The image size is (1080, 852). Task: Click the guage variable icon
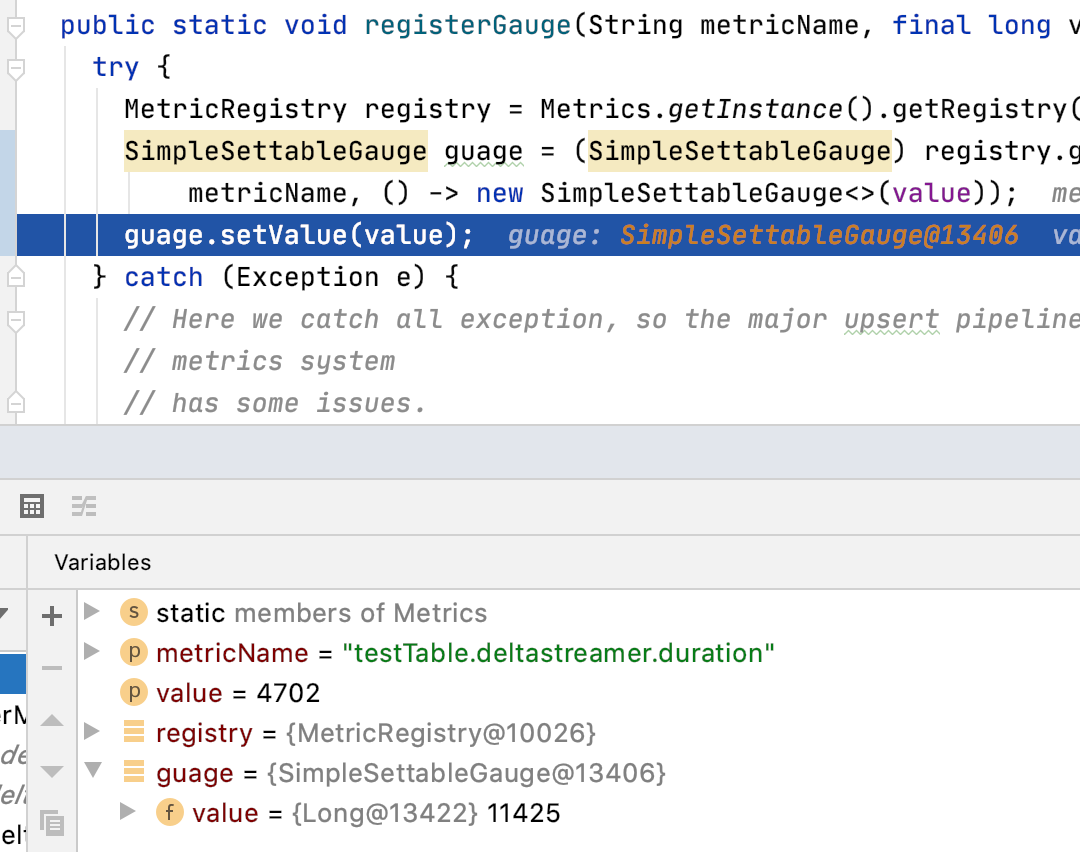click(134, 771)
